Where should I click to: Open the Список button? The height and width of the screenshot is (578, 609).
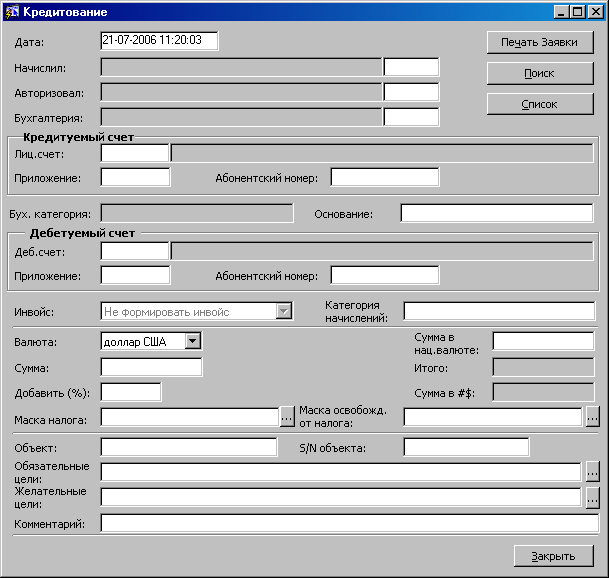click(540, 104)
